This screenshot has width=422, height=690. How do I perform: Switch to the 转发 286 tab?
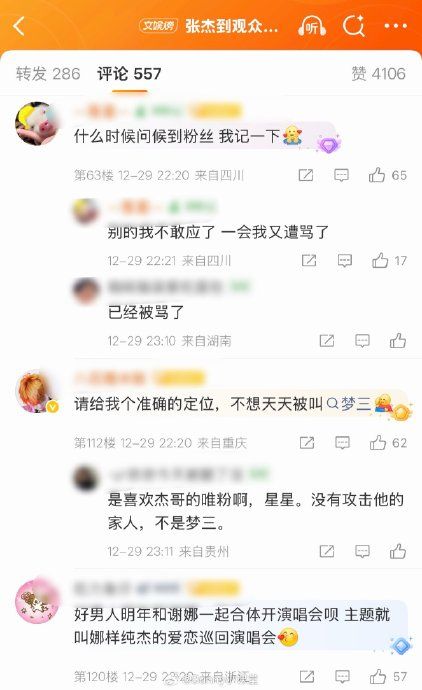[48, 73]
